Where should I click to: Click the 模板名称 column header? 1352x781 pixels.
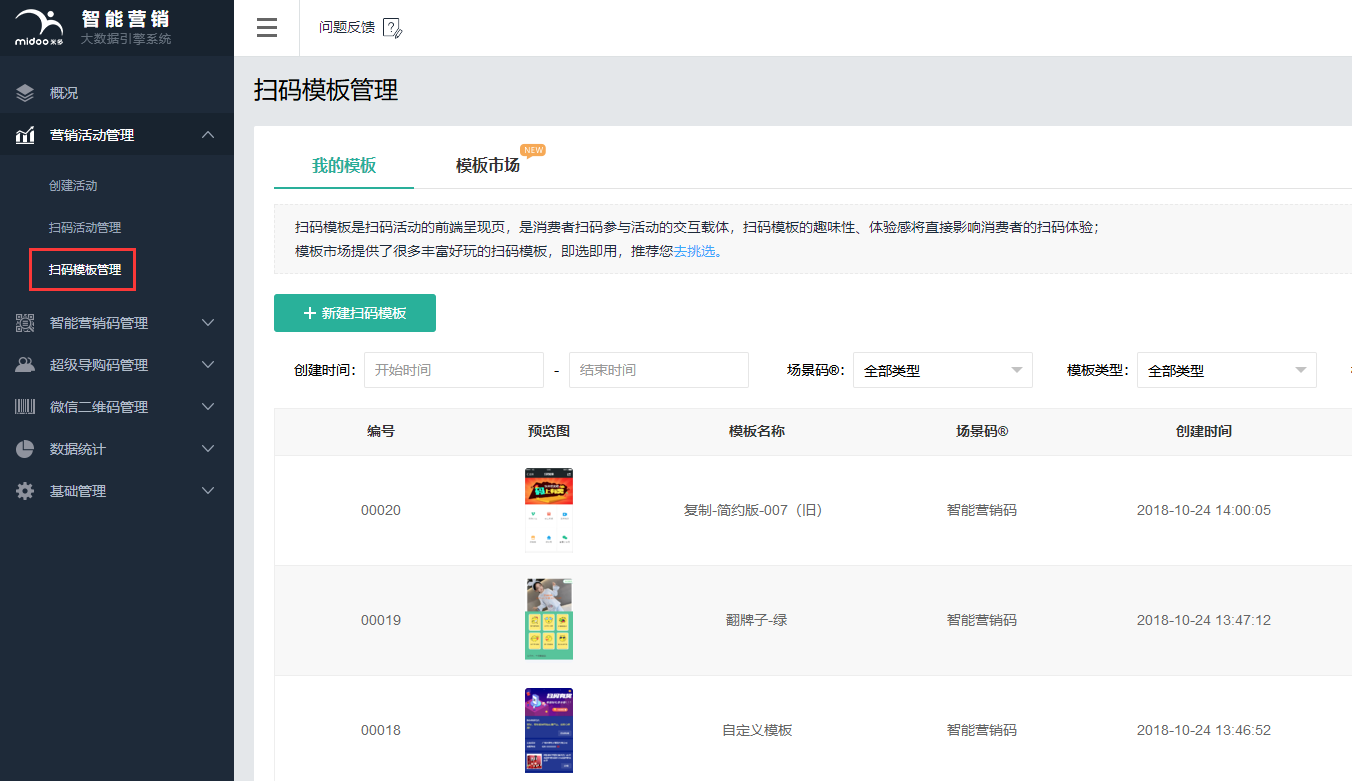click(x=757, y=432)
